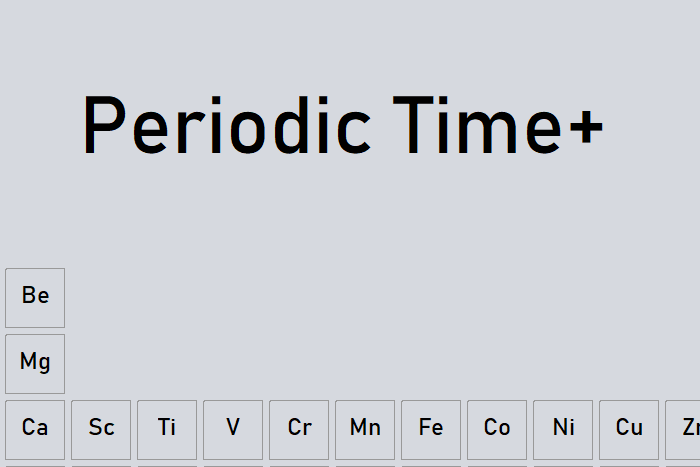The image size is (700, 467).
Task: Select the Cu element tile
Action: coord(629,429)
